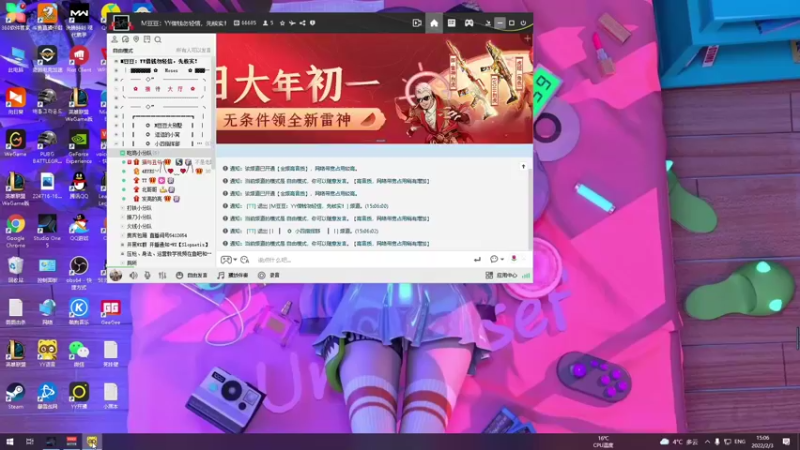Click the New Year banner advertisement
The width and height of the screenshot is (800, 450).
[x=374, y=88]
